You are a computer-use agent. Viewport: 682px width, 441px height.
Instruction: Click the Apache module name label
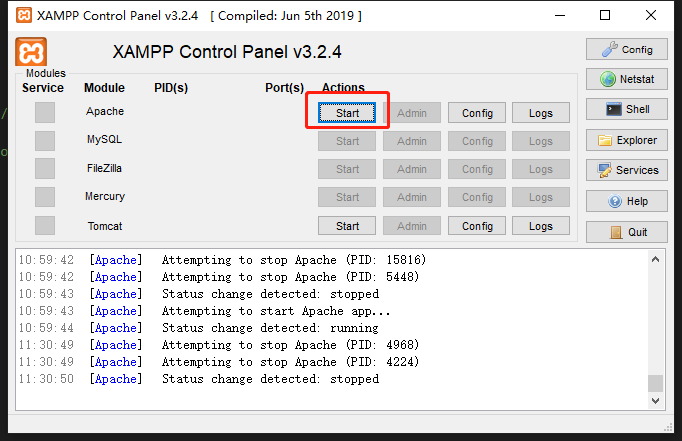(x=105, y=111)
